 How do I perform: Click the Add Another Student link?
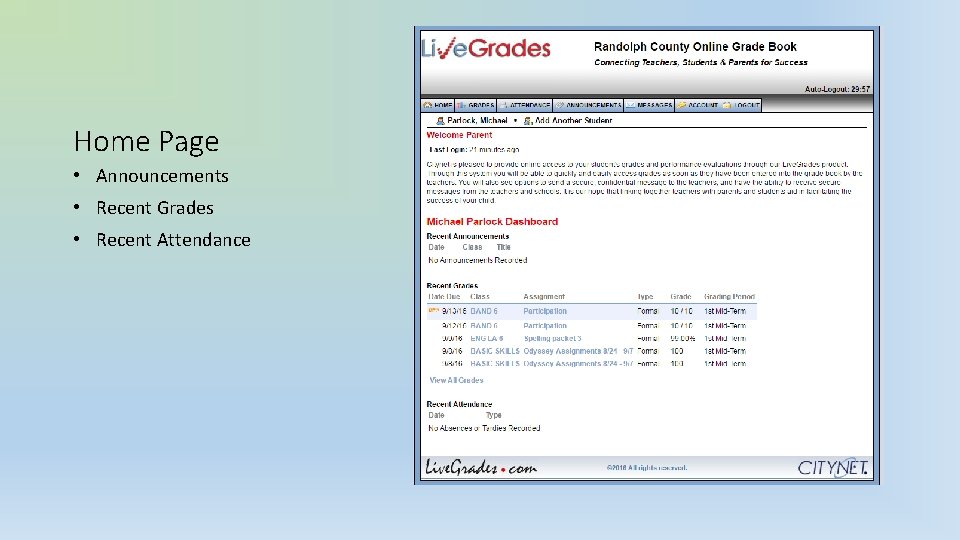pos(573,121)
